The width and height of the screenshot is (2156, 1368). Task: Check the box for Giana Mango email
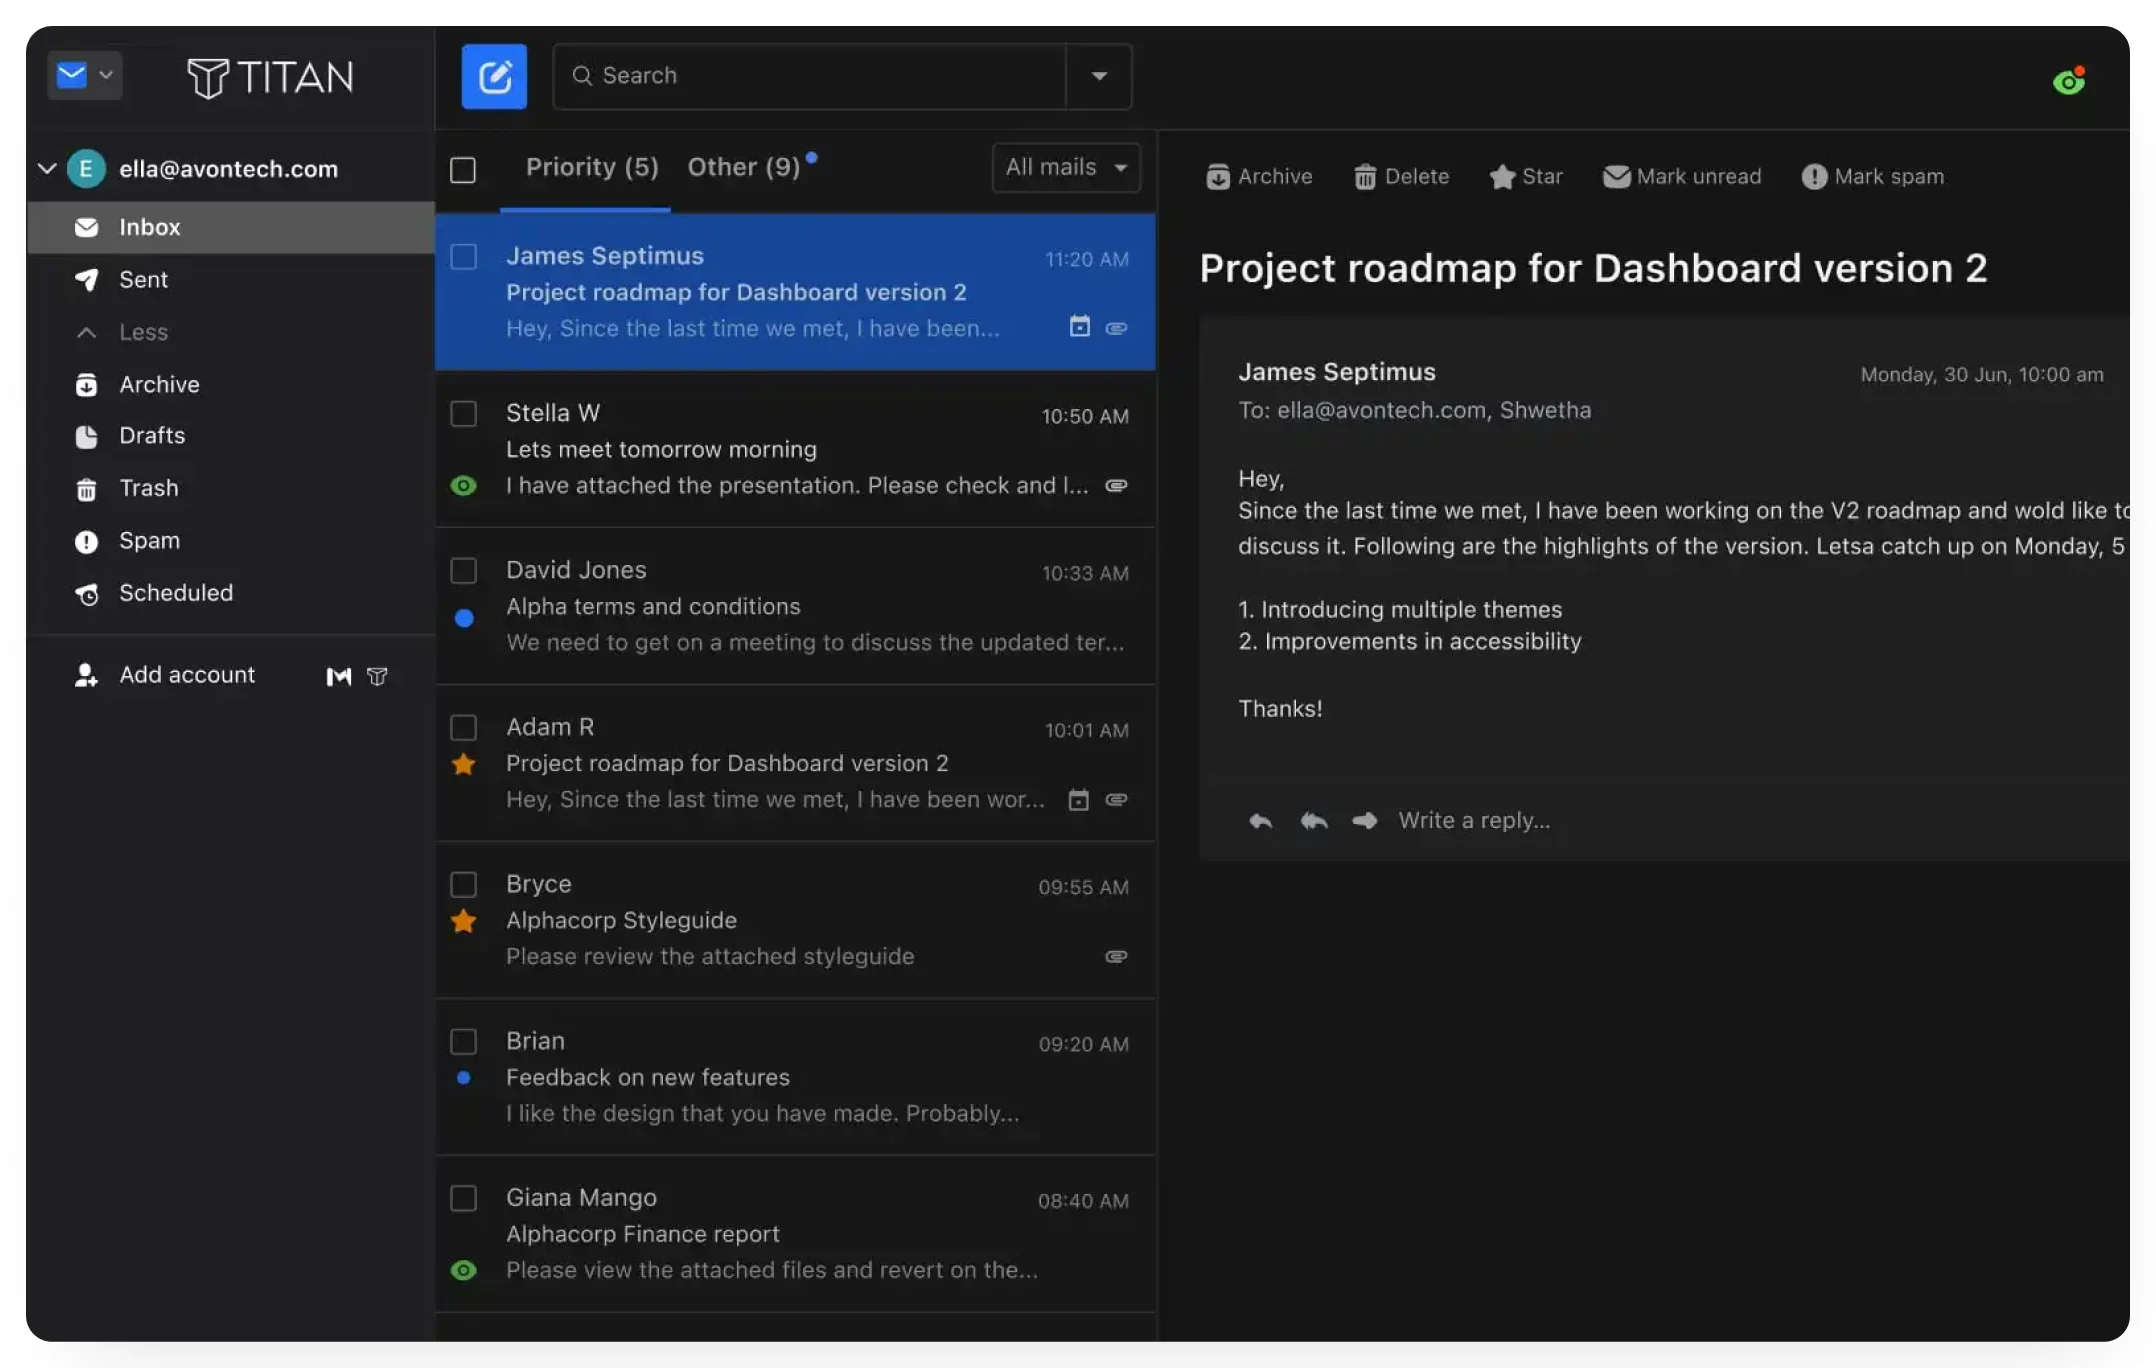pos(463,1199)
